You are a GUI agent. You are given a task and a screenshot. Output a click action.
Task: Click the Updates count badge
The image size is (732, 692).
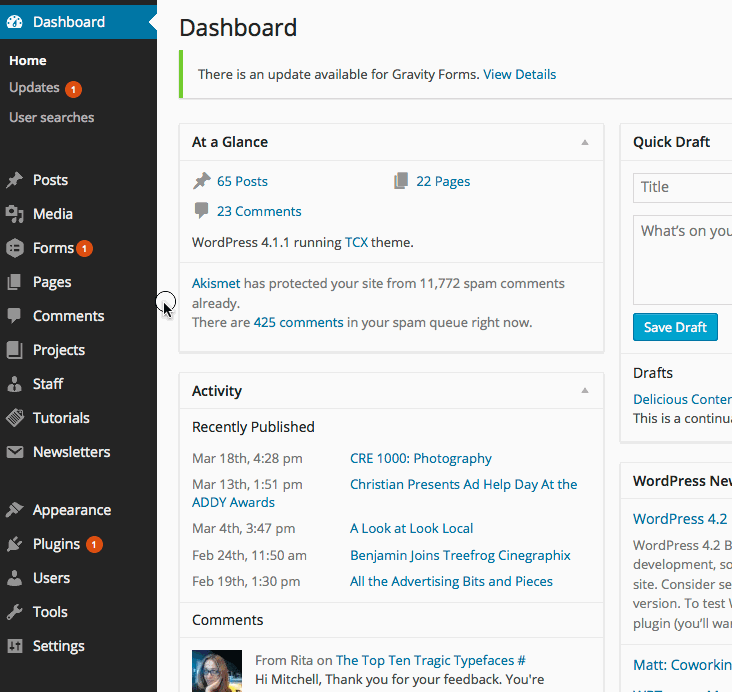[x=73, y=89]
